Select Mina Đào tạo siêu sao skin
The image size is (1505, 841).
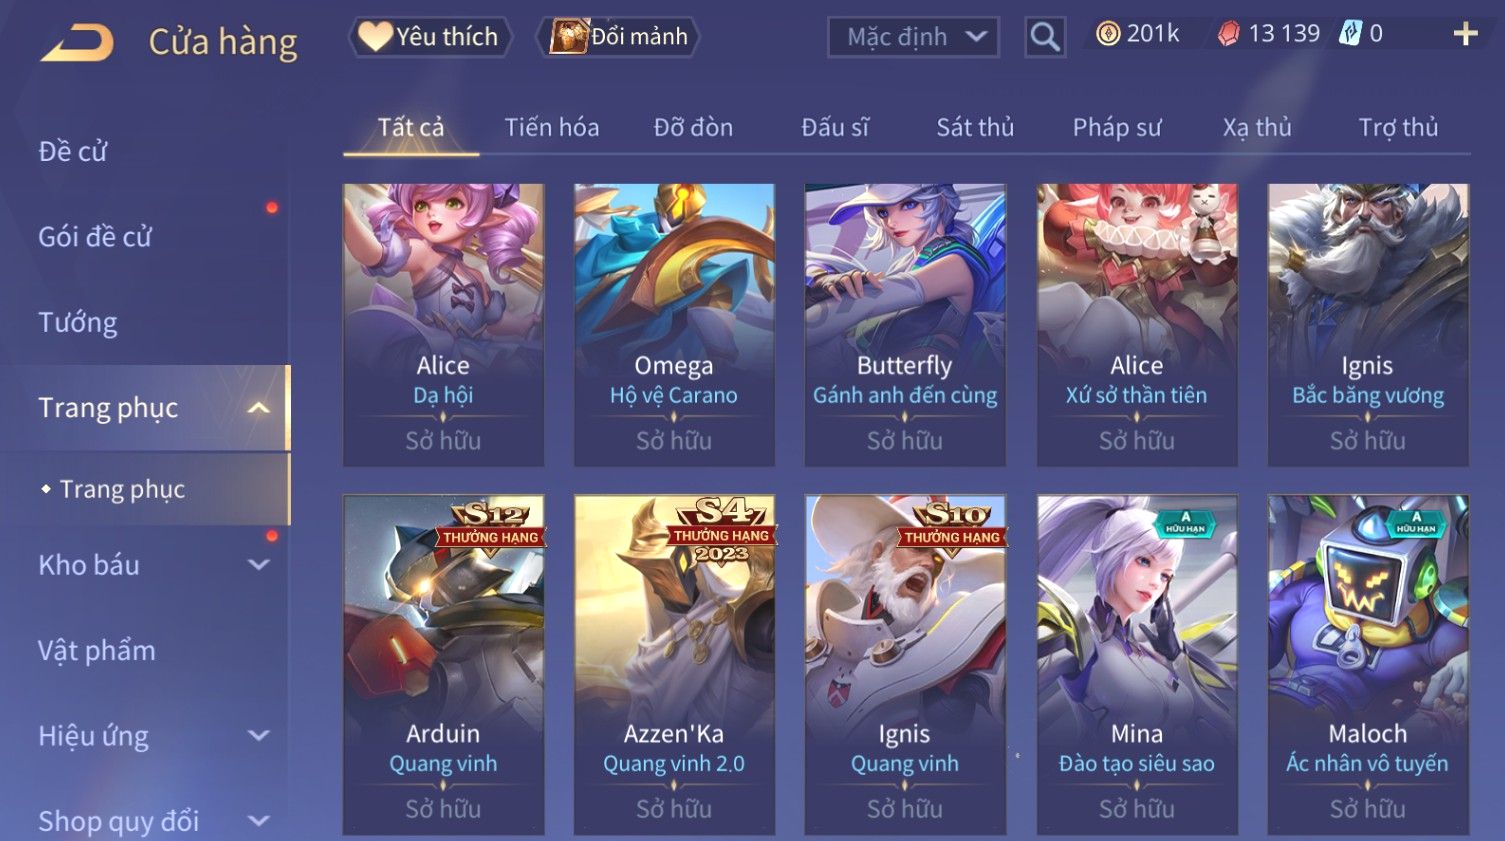pyautogui.click(x=1137, y=665)
